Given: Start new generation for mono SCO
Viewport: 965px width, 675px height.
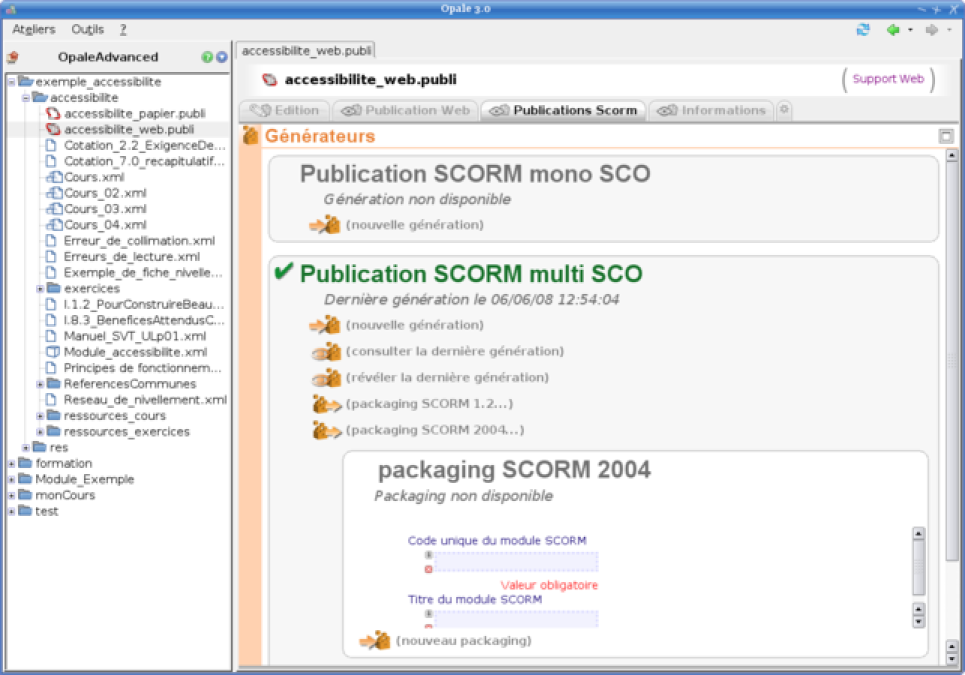Looking at the screenshot, I should pos(415,225).
